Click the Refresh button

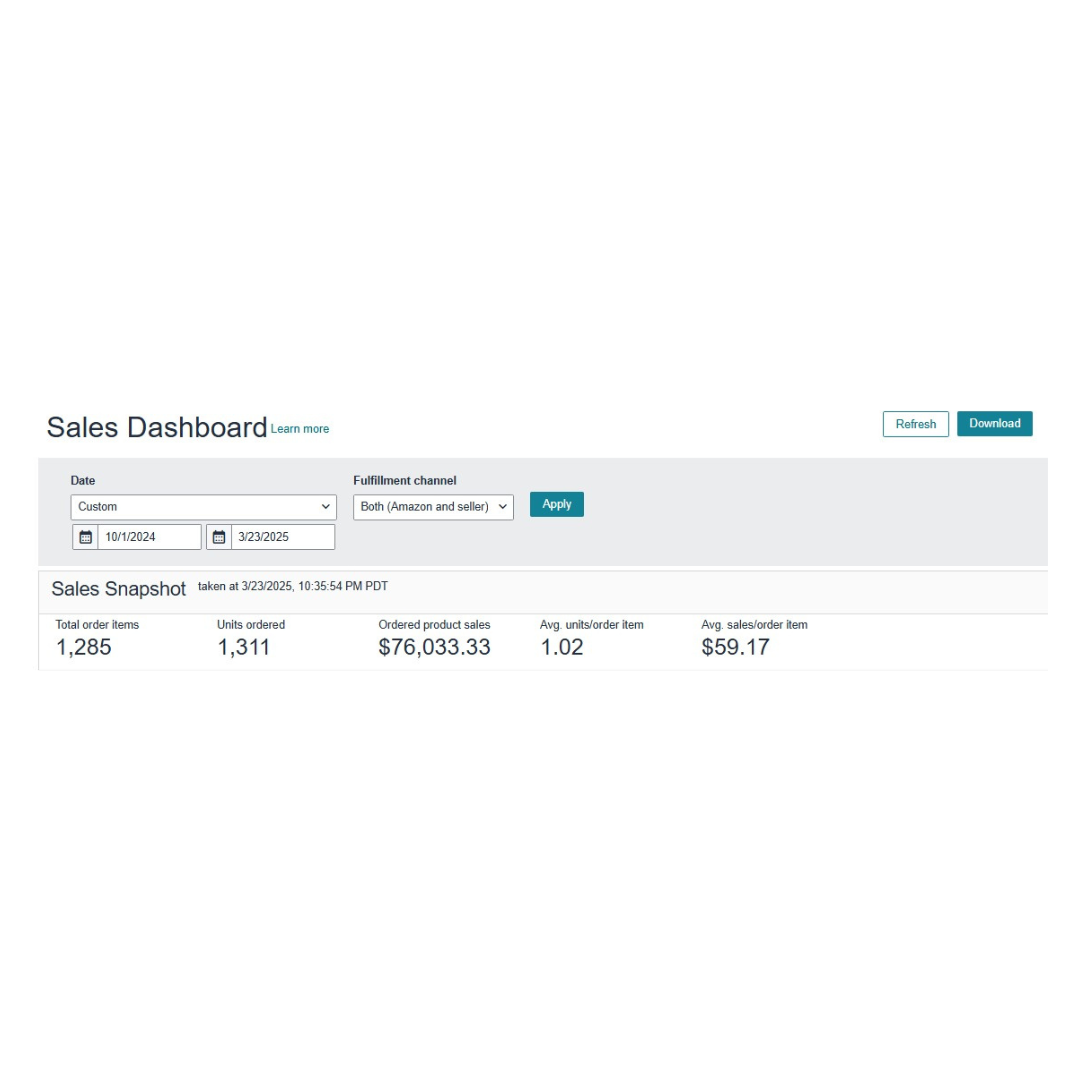pos(915,424)
